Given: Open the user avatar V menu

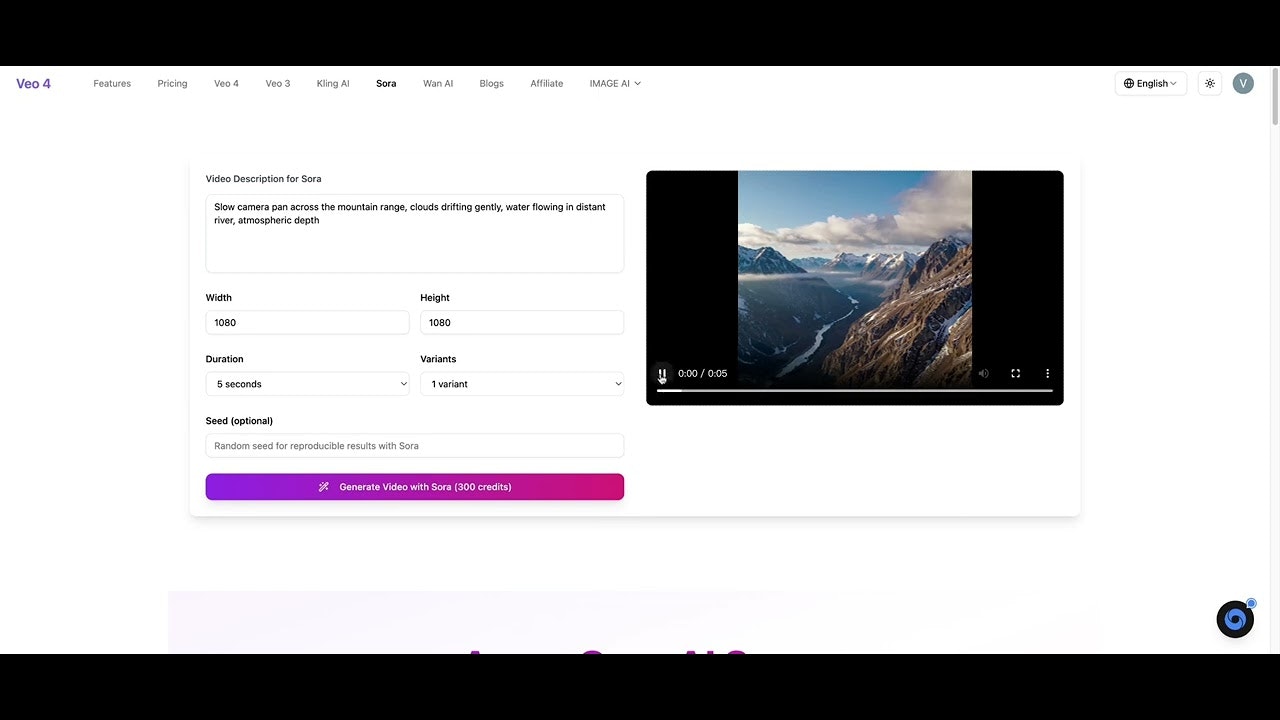Looking at the screenshot, I should point(1243,84).
